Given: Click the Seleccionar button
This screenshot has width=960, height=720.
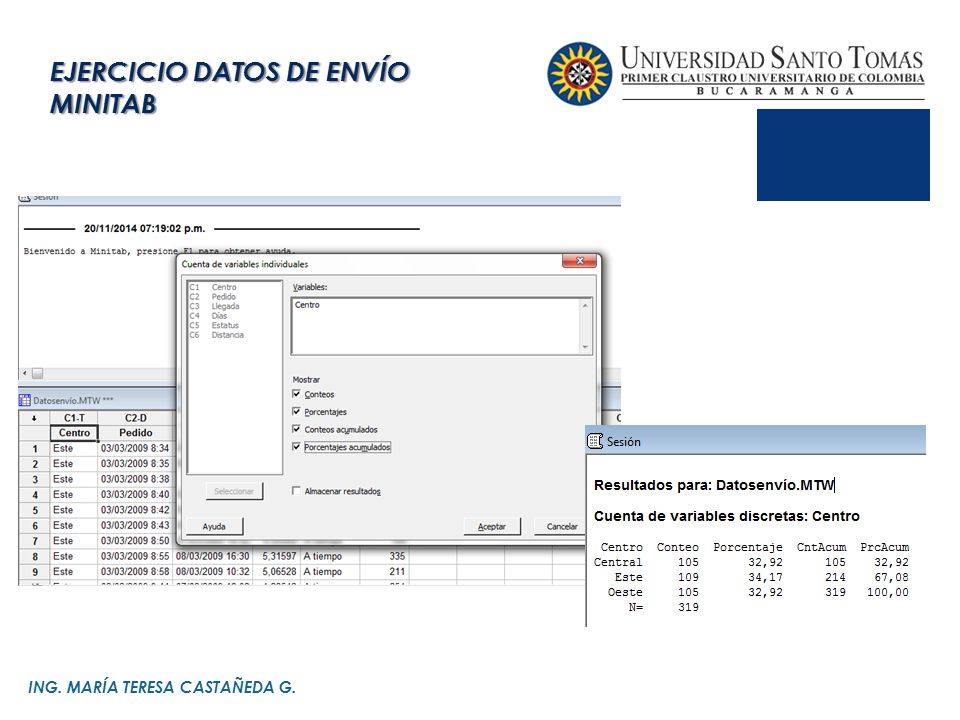Looking at the screenshot, I should [234, 491].
